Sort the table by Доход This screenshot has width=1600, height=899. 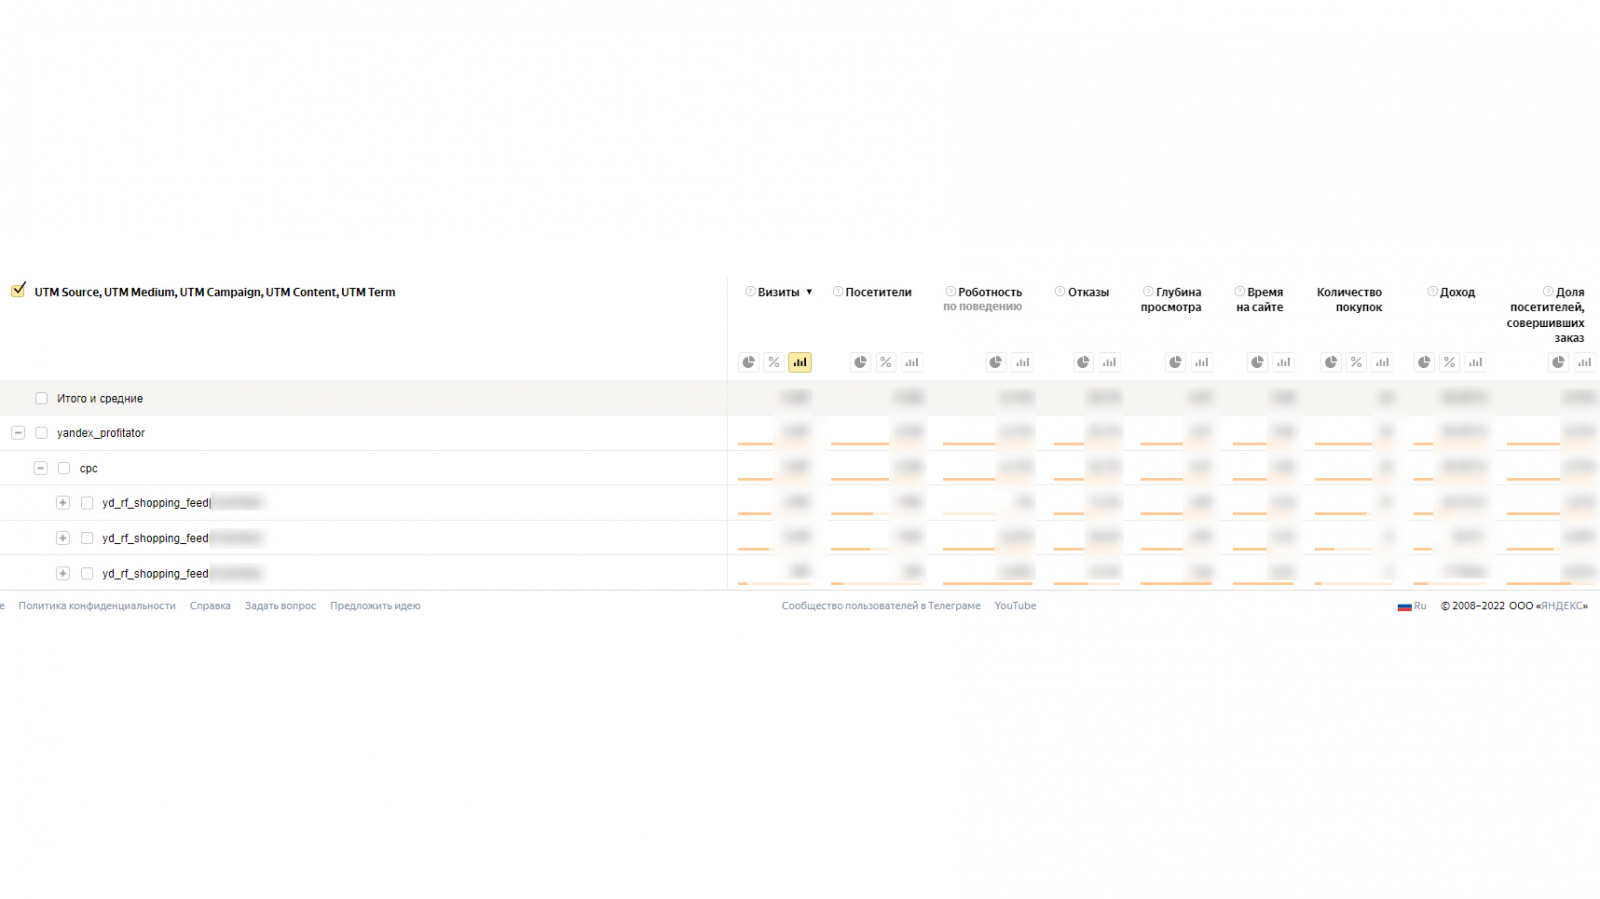[1458, 292]
